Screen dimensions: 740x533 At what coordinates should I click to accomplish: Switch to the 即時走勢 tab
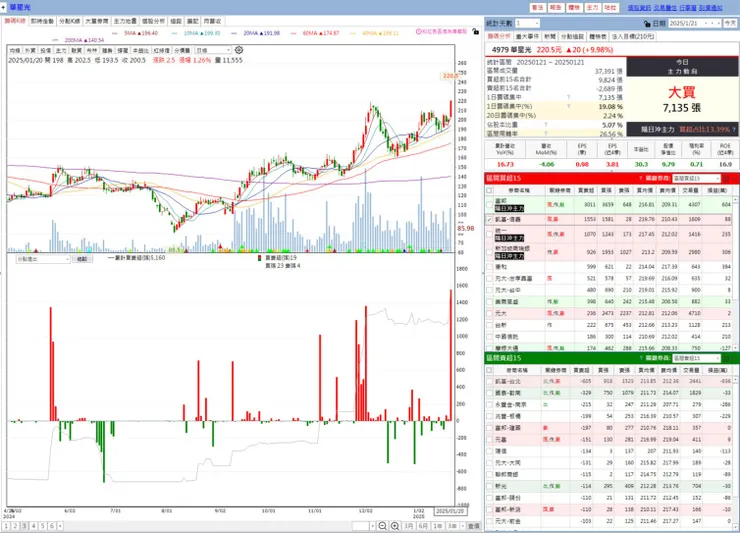tap(42, 21)
